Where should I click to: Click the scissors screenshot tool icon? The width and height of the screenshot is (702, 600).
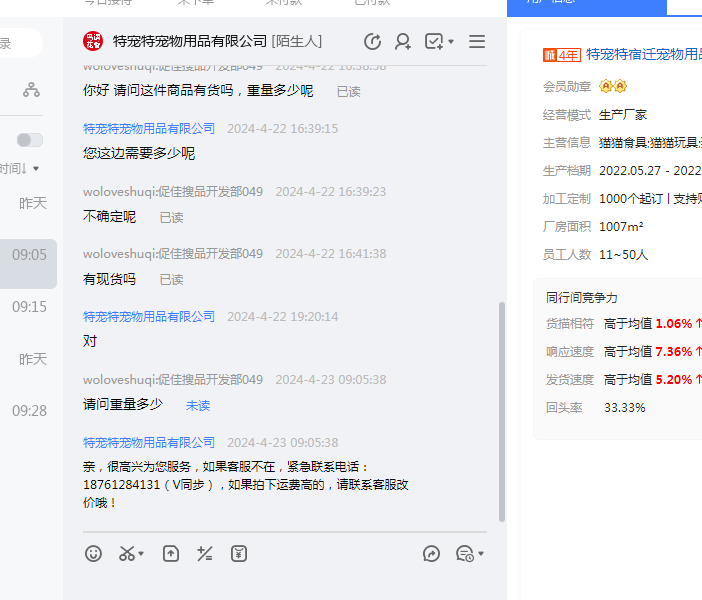pyautogui.click(x=127, y=553)
